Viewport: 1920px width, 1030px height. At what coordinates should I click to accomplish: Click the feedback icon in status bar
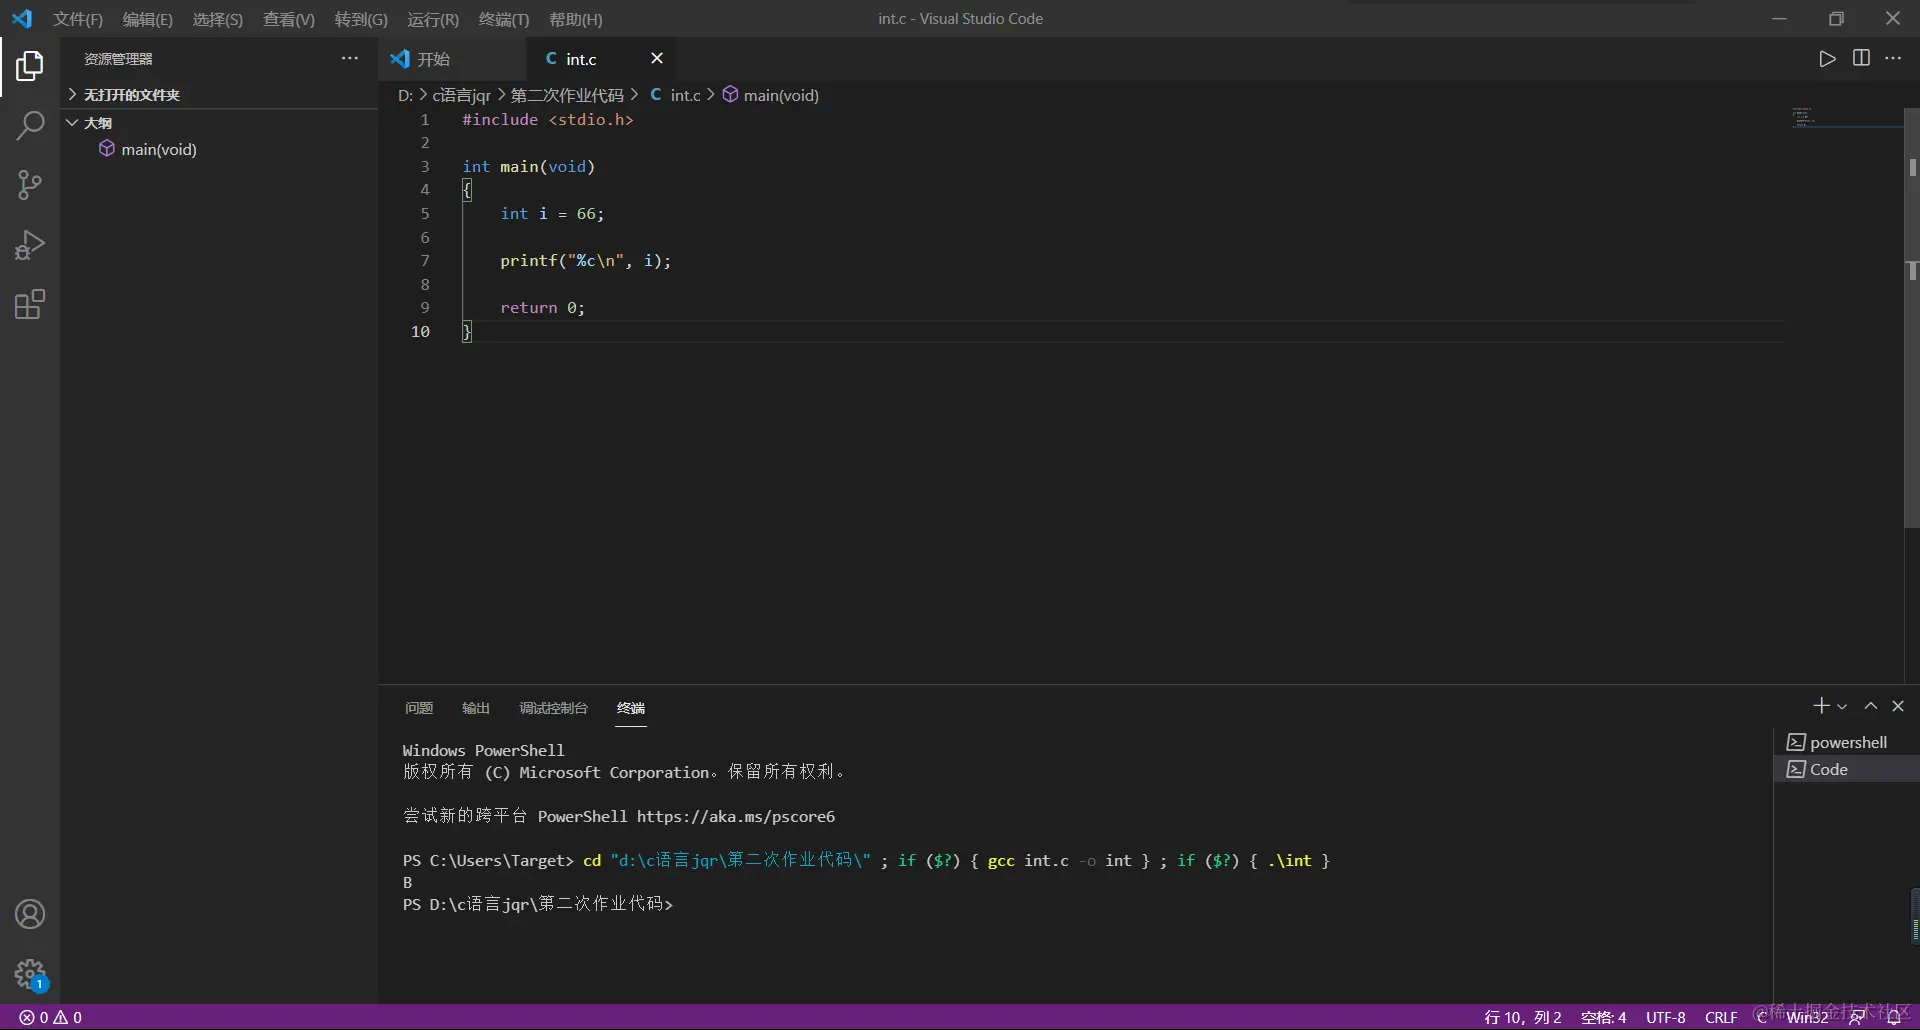pyautogui.click(x=1857, y=1017)
